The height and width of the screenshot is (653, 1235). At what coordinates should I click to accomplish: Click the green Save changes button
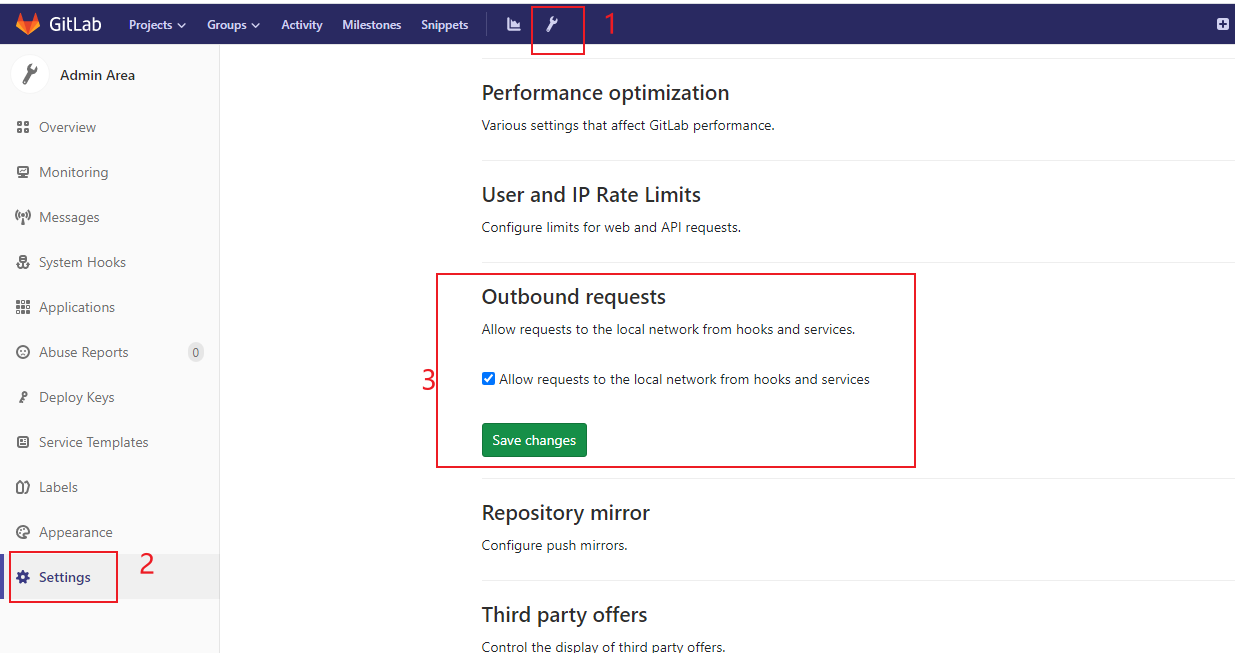tap(534, 440)
